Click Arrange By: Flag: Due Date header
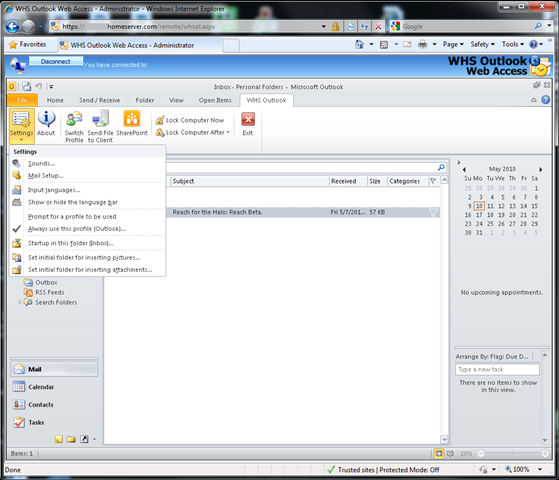 (492, 356)
